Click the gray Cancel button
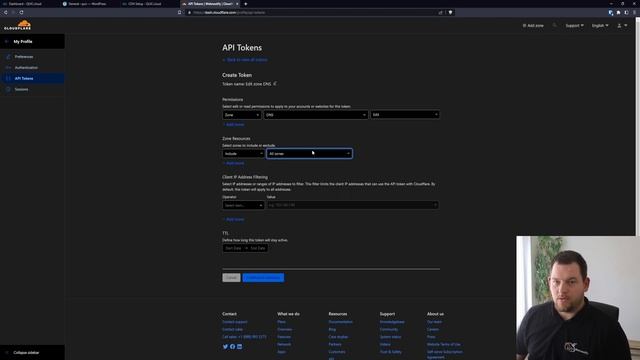This screenshot has height=360, width=640. [x=231, y=278]
